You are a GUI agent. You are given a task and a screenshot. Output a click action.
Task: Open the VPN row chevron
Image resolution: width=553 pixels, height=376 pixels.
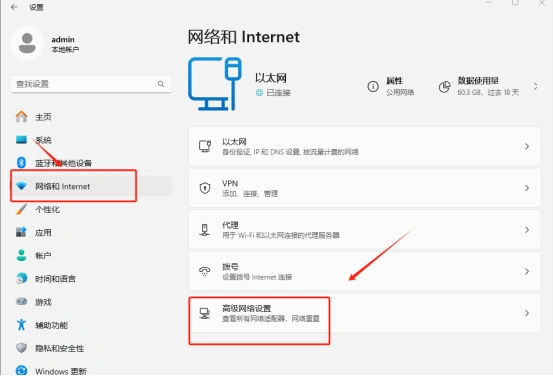coord(527,188)
